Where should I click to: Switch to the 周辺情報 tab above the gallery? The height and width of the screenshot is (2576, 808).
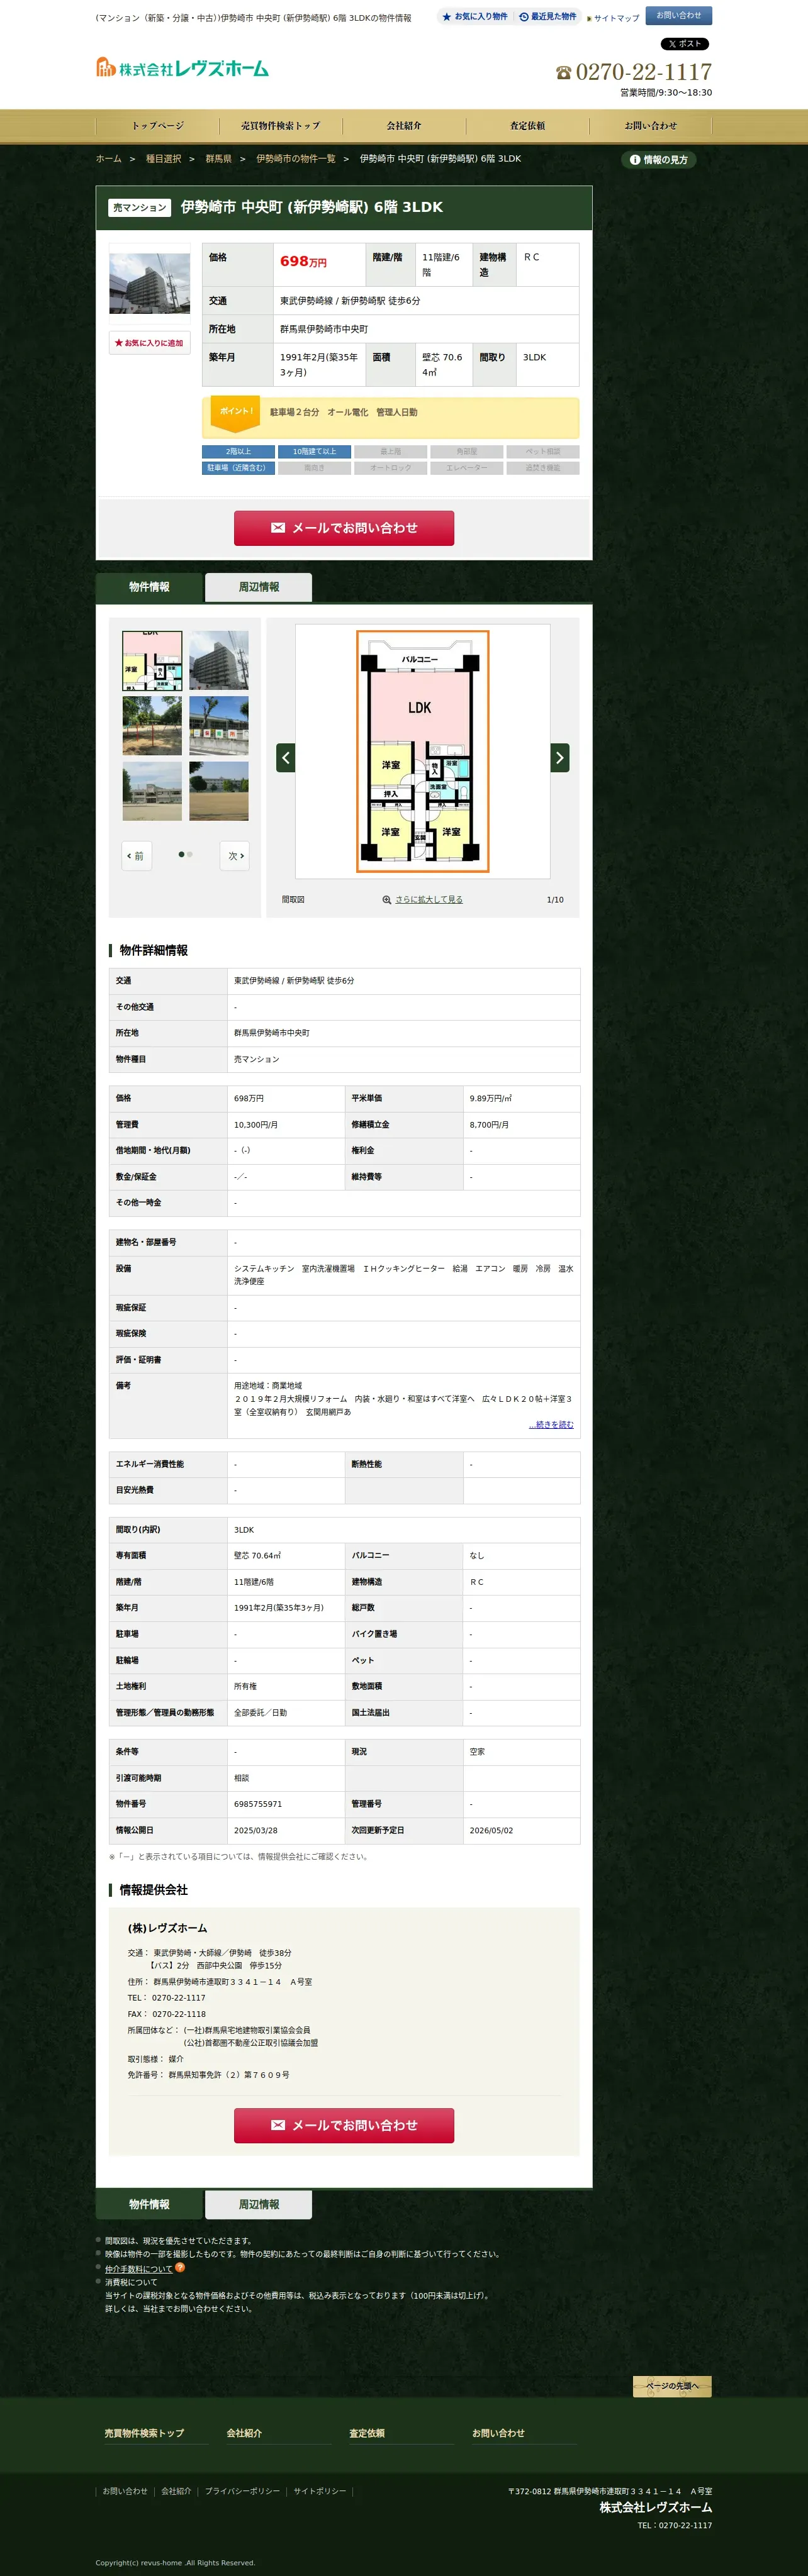[x=259, y=587]
